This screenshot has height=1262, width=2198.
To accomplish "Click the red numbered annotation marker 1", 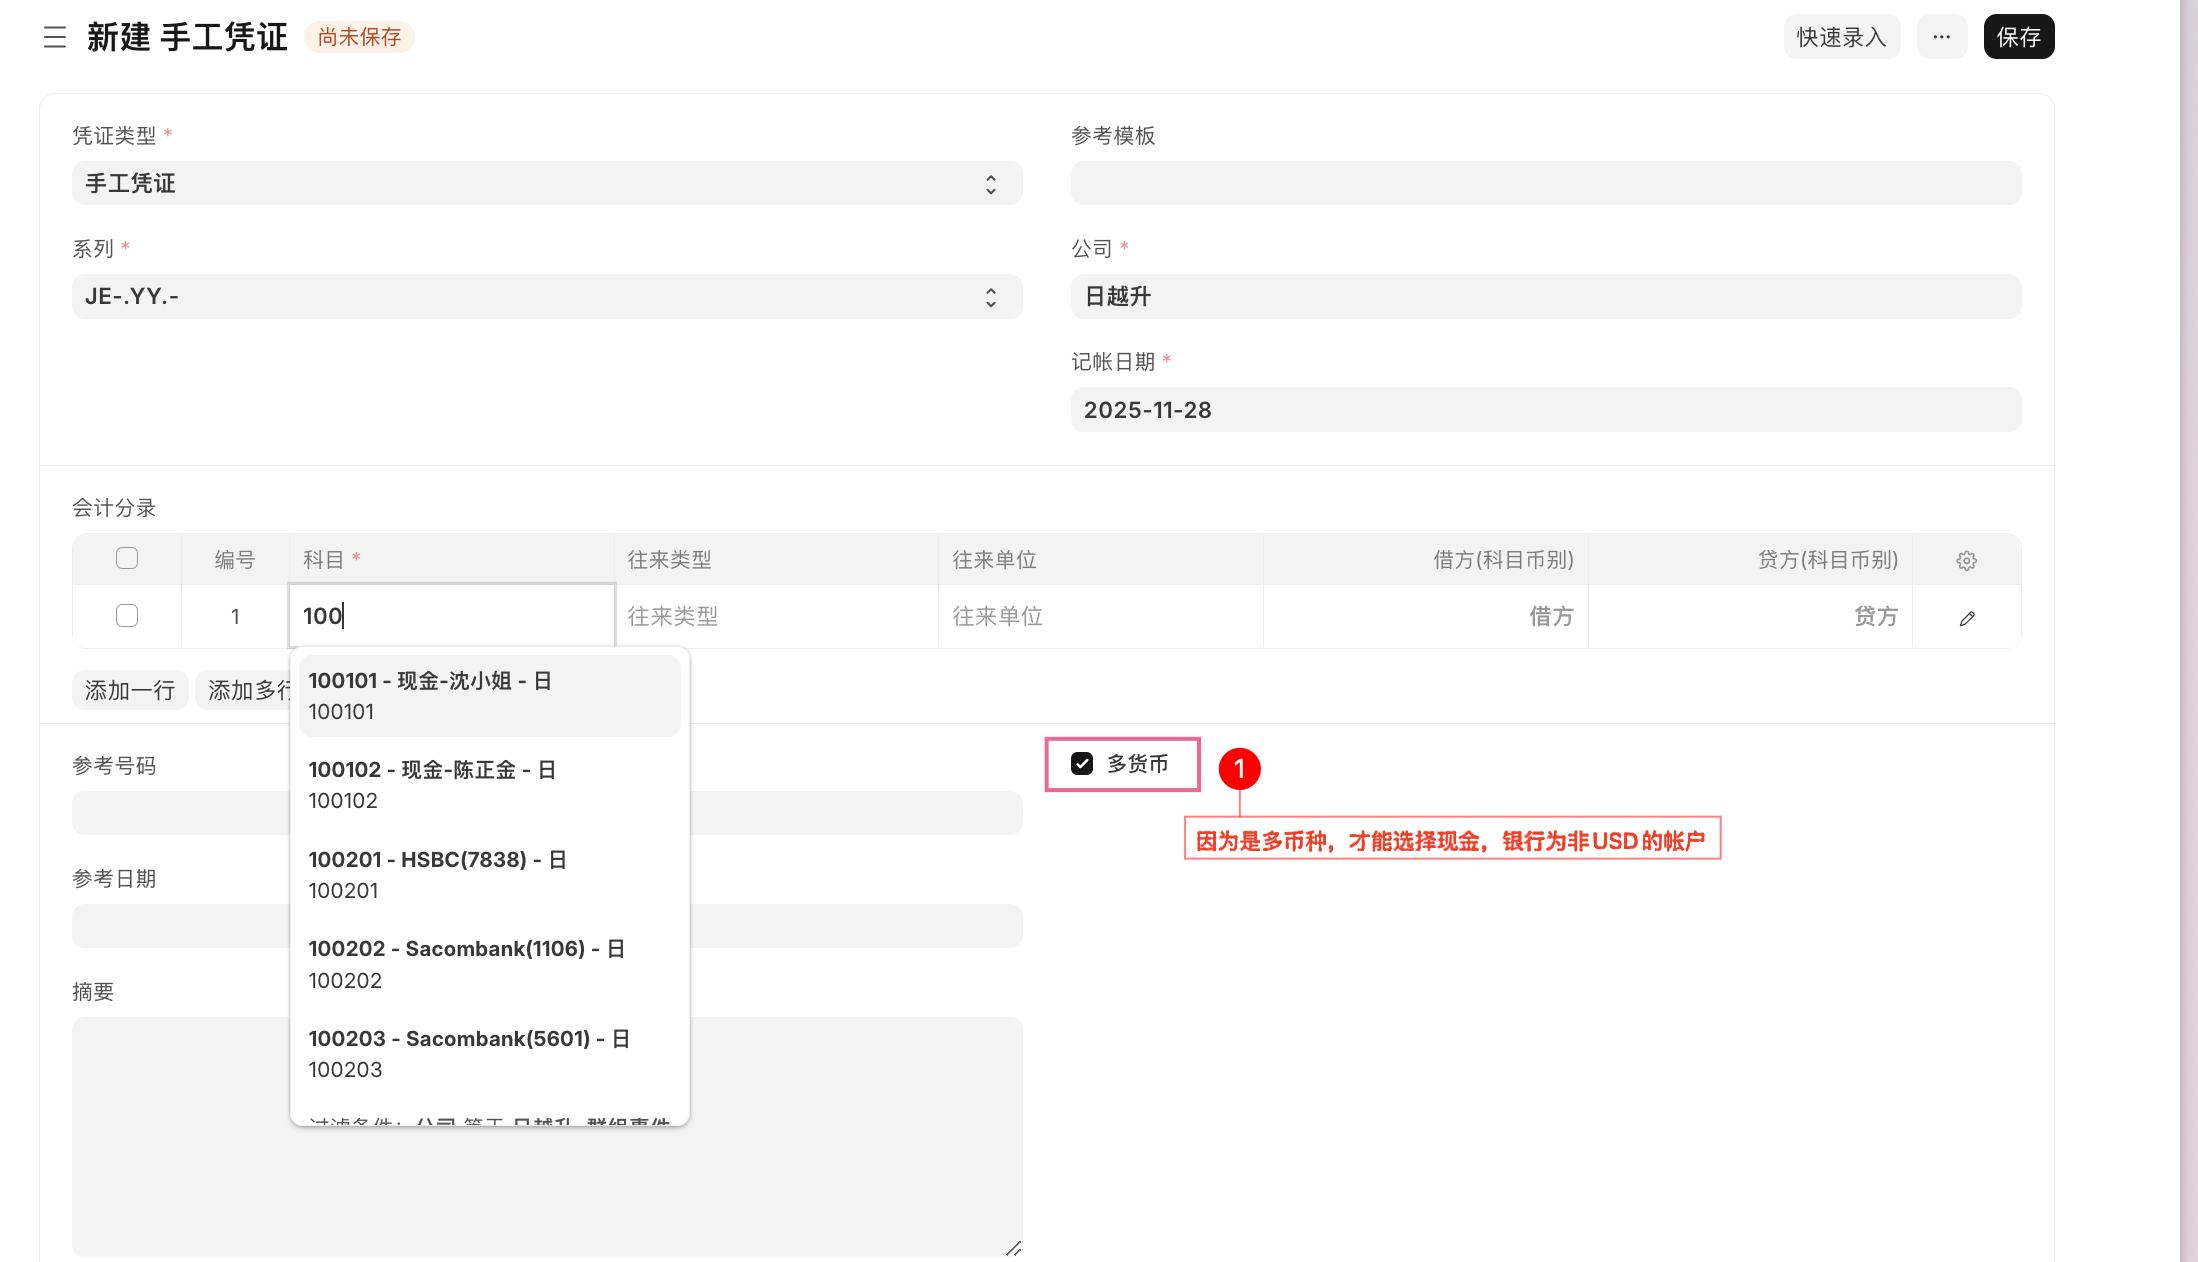I will [1239, 769].
